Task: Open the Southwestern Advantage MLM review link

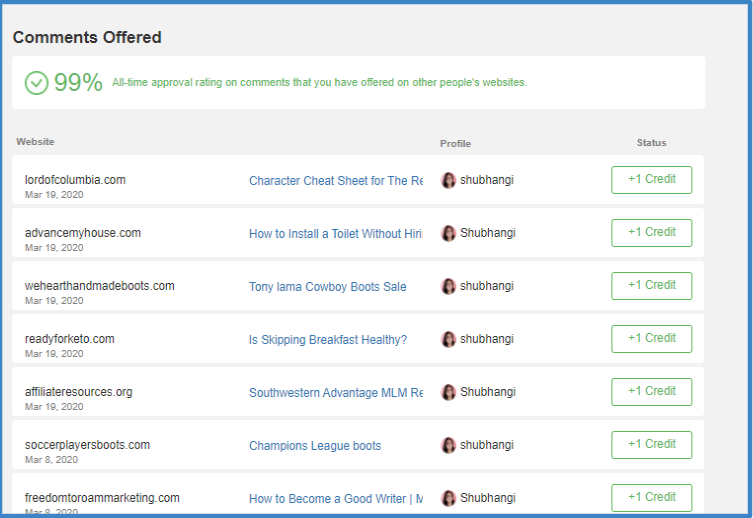Action: point(336,393)
